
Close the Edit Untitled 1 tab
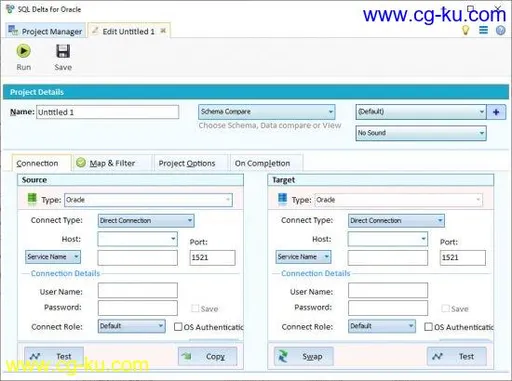(x=163, y=31)
